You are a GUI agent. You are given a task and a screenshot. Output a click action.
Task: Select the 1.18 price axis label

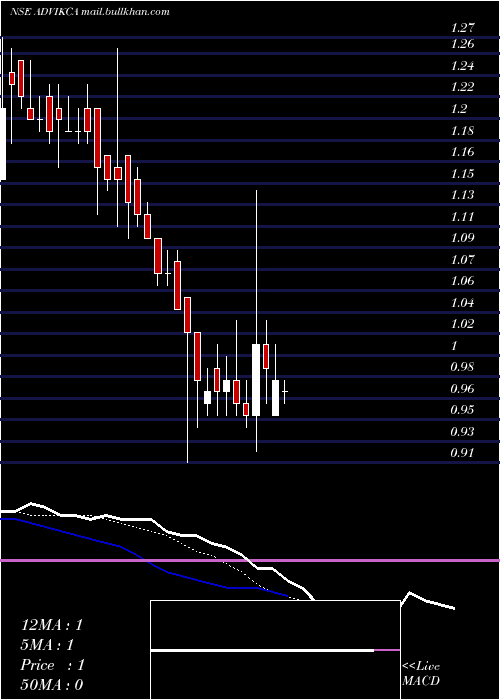(x=463, y=131)
